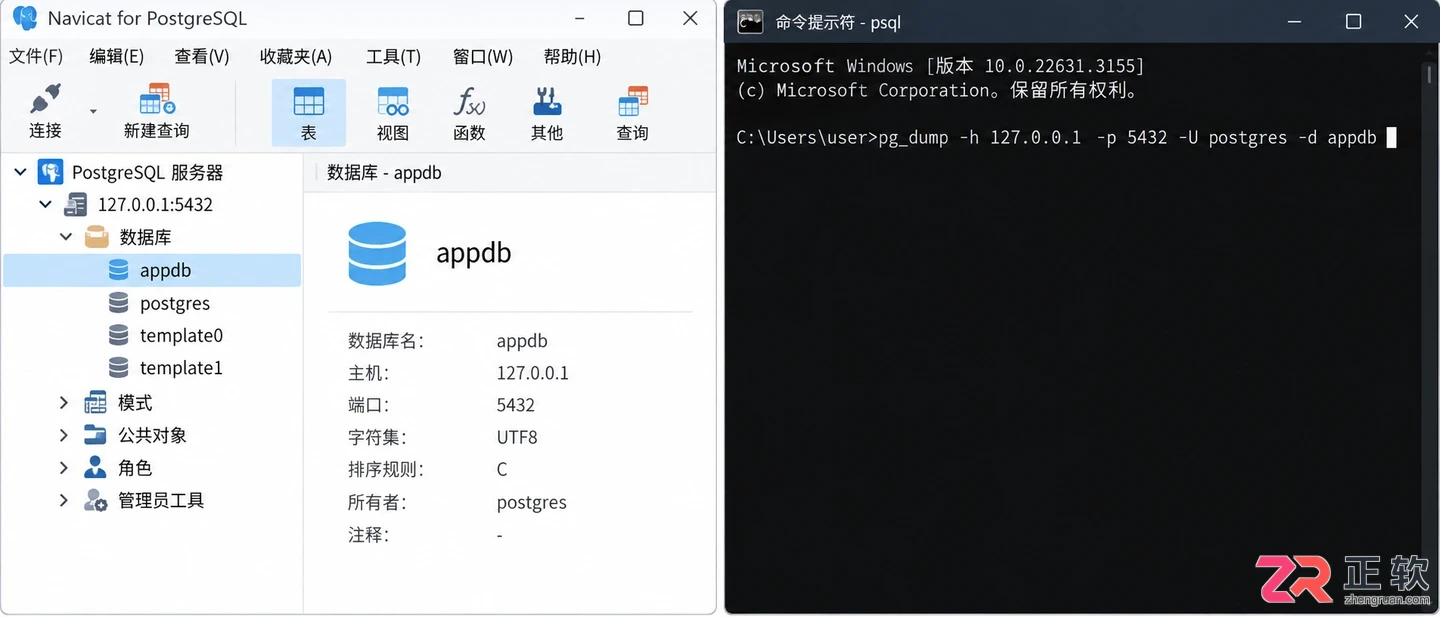The width and height of the screenshot is (1440, 617).
Task: Maximize the Navicat window
Action: (635, 18)
